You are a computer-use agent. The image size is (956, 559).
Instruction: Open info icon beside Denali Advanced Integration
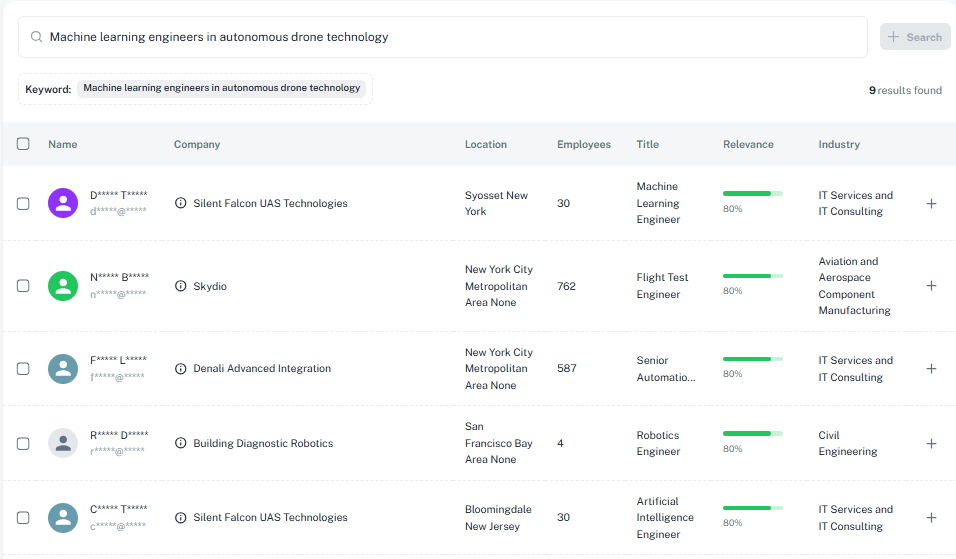pos(180,369)
